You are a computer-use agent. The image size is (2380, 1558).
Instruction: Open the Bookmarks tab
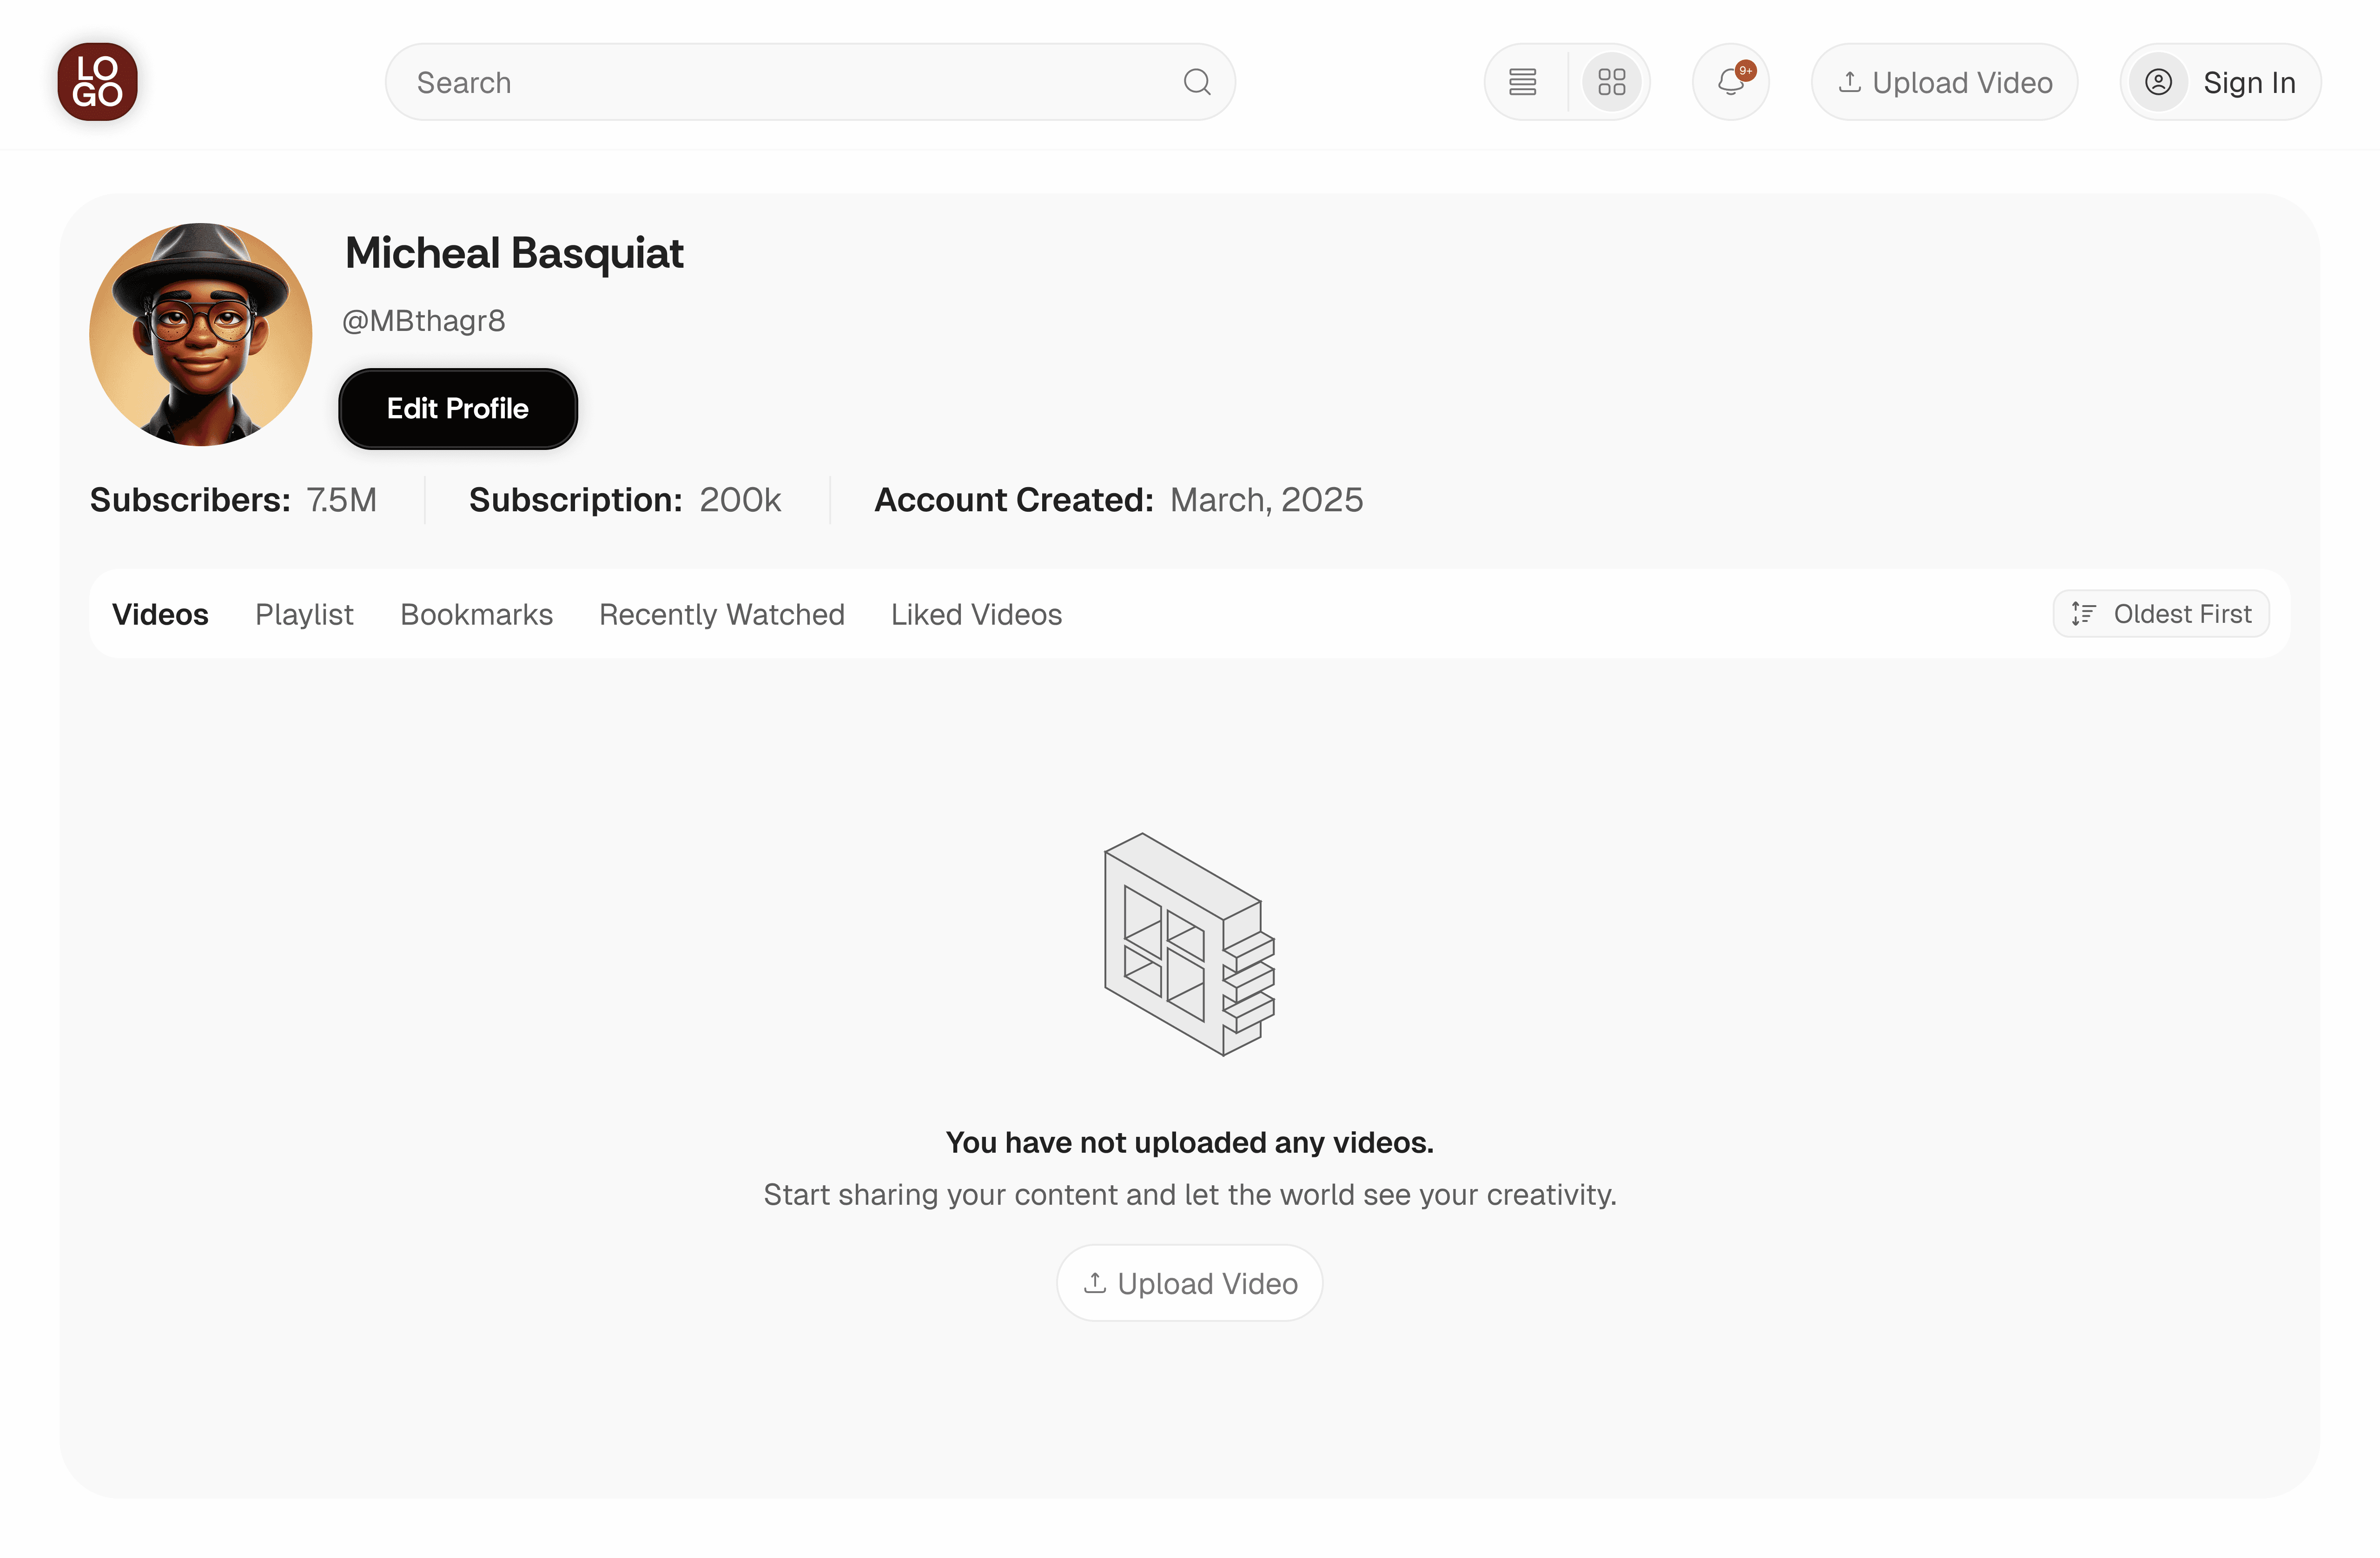pyautogui.click(x=476, y=614)
